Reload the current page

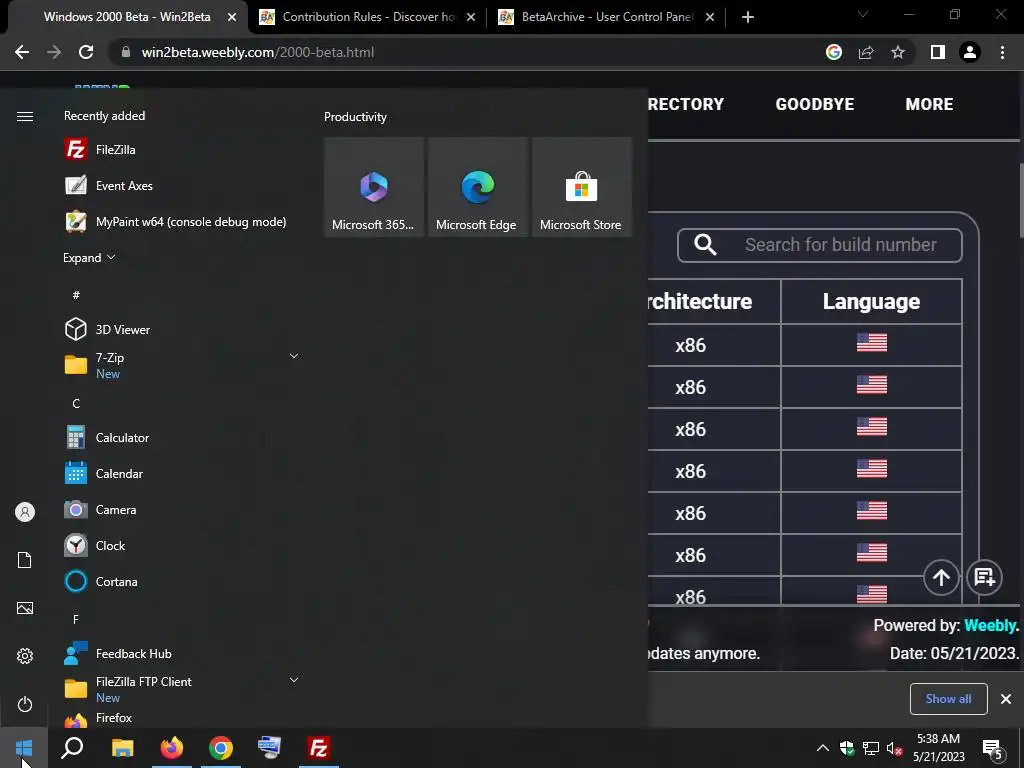point(86,52)
